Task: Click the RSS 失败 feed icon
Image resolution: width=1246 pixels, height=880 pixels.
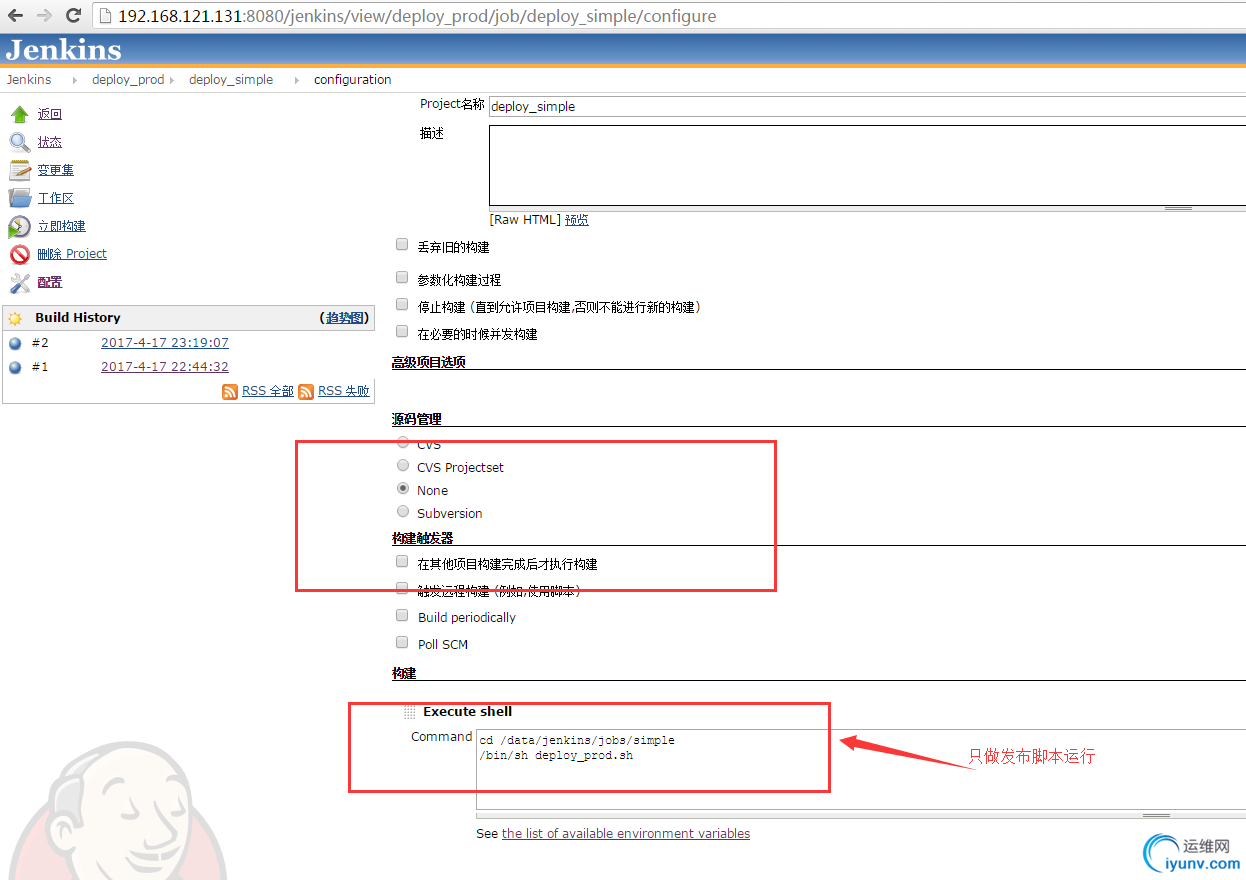Action: point(306,391)
